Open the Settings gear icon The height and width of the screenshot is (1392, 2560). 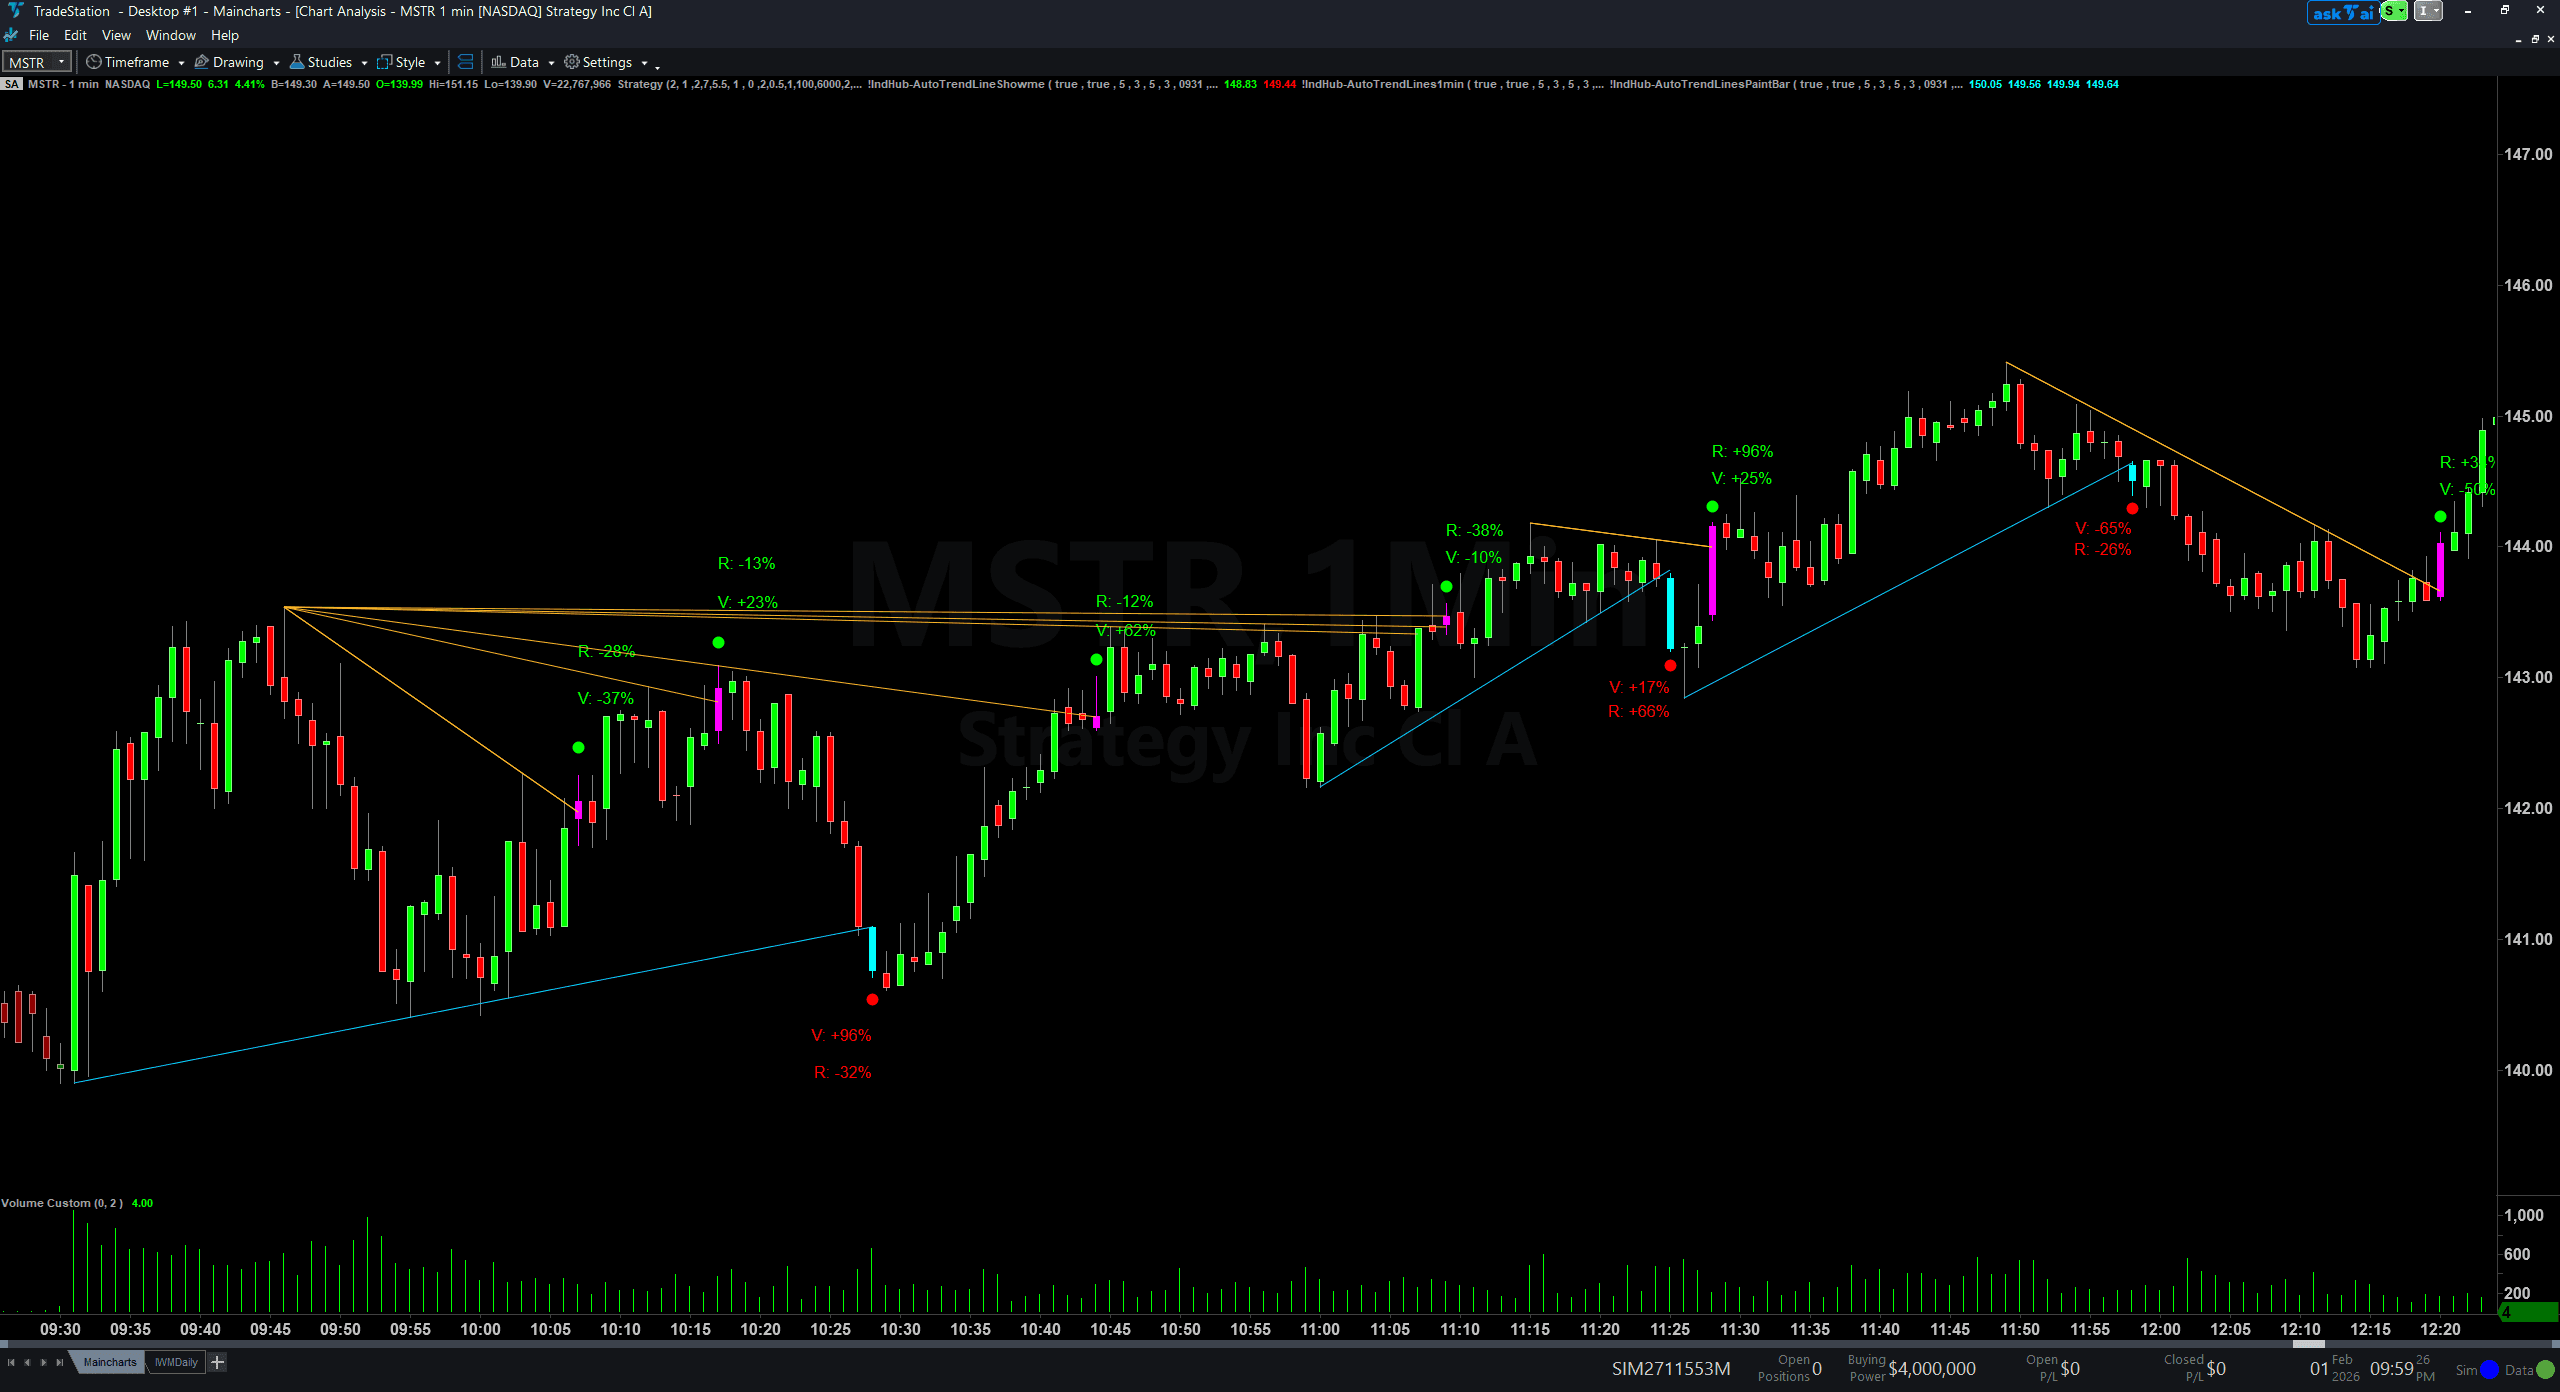[x=571, y=62]
